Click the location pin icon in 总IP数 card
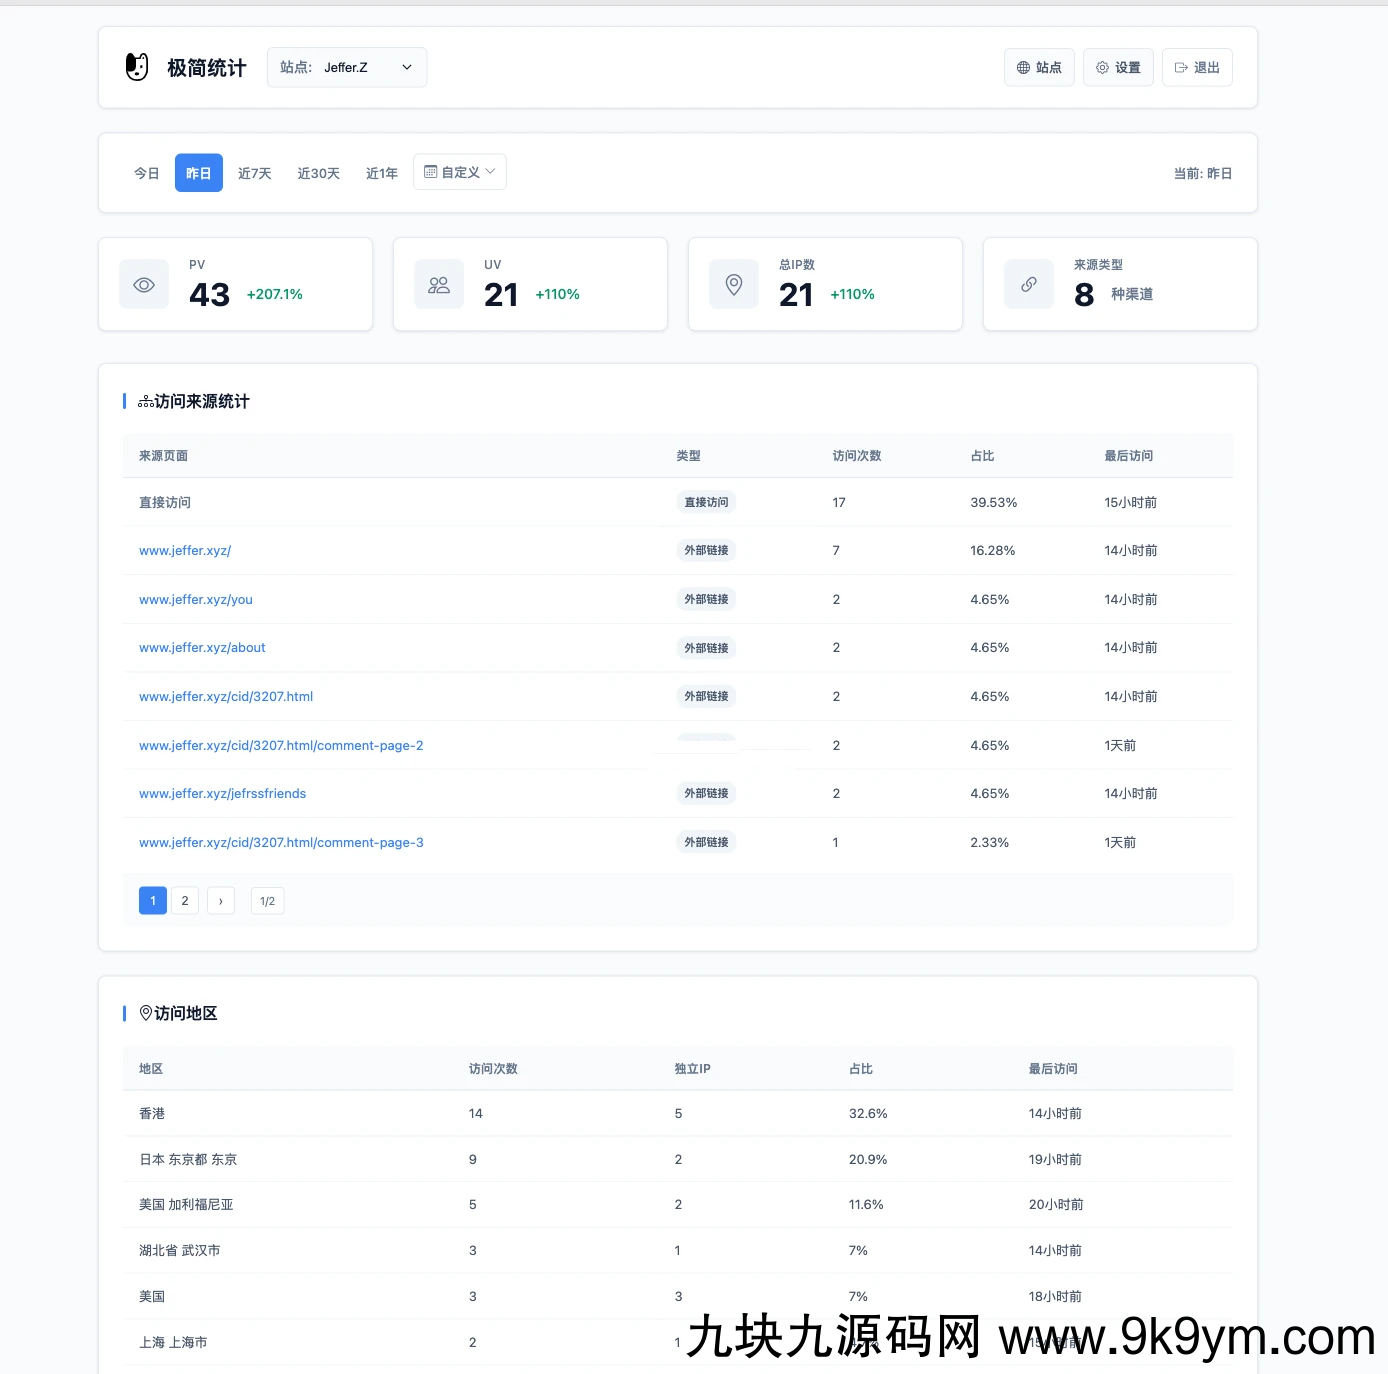The image size is (1388, 1374). 734,285
